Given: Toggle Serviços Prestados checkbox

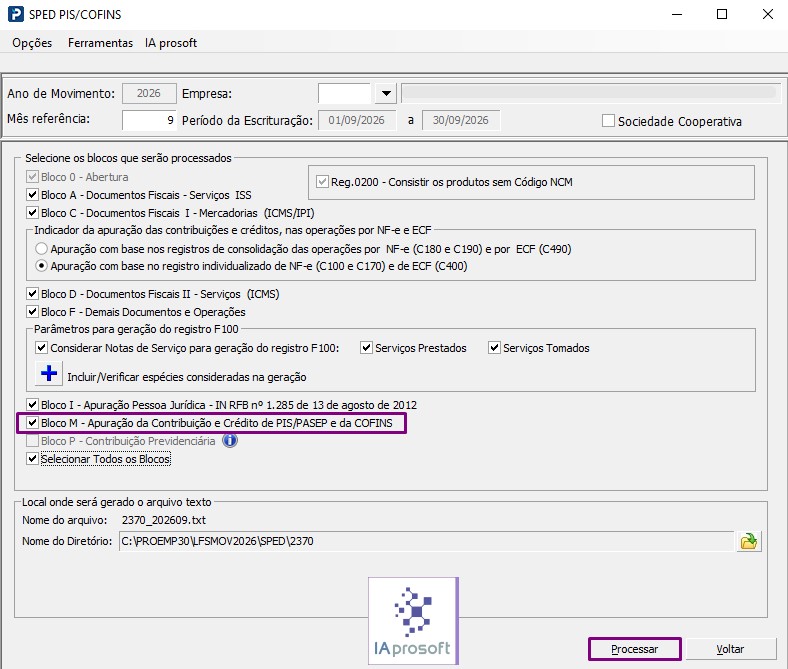Looking at the screenshot, I should (366, 348).
